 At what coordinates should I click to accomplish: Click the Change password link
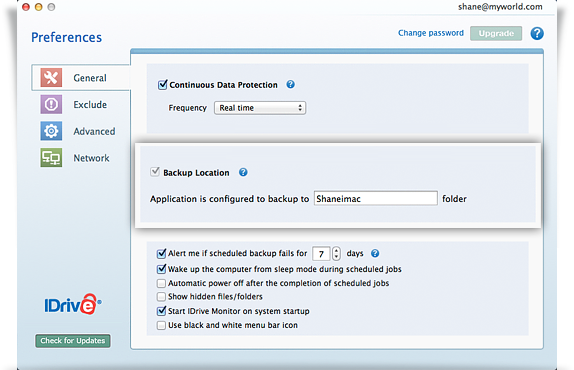pyautogui.click(x=431, y=33)
